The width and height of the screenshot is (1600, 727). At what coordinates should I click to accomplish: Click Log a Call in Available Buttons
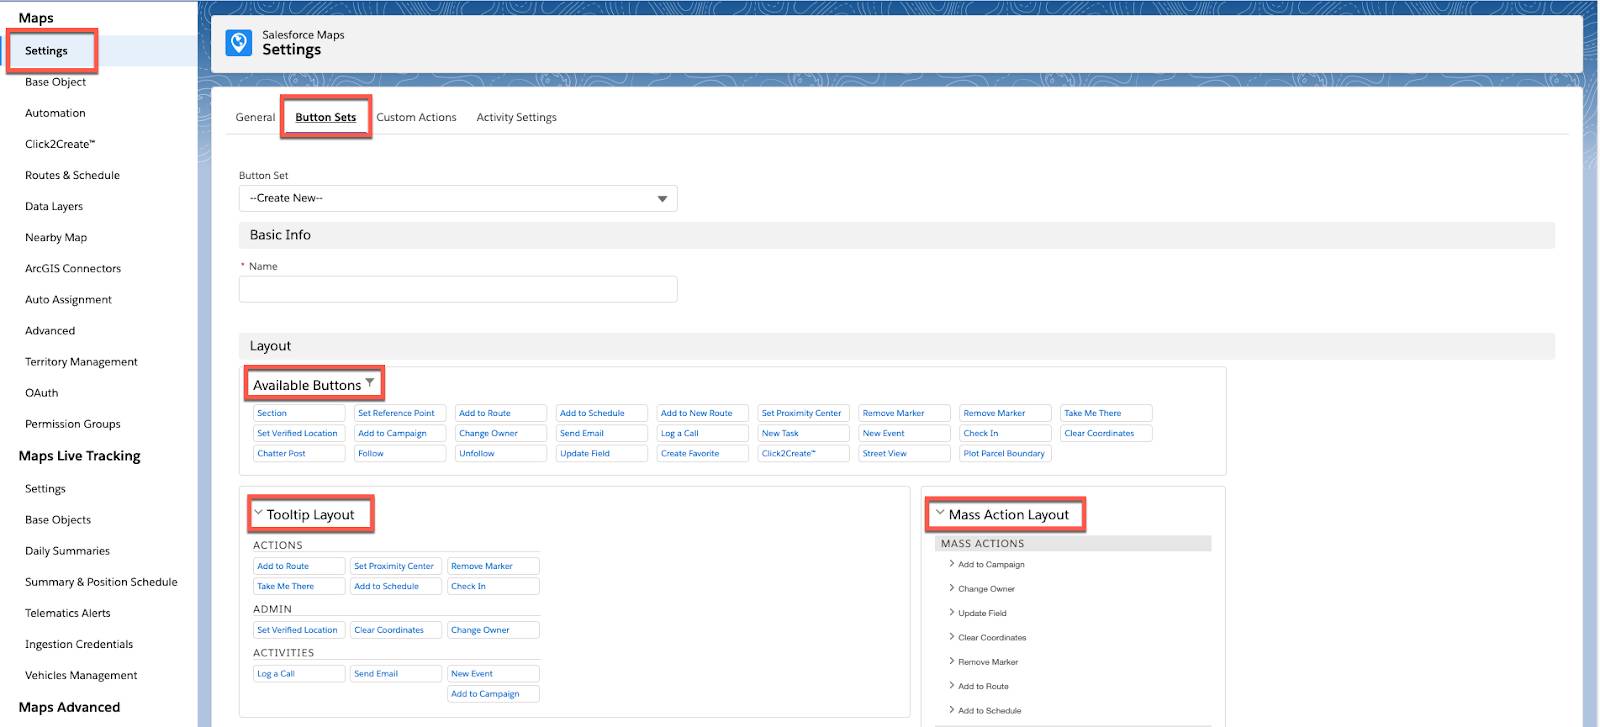tap(703, 433)
